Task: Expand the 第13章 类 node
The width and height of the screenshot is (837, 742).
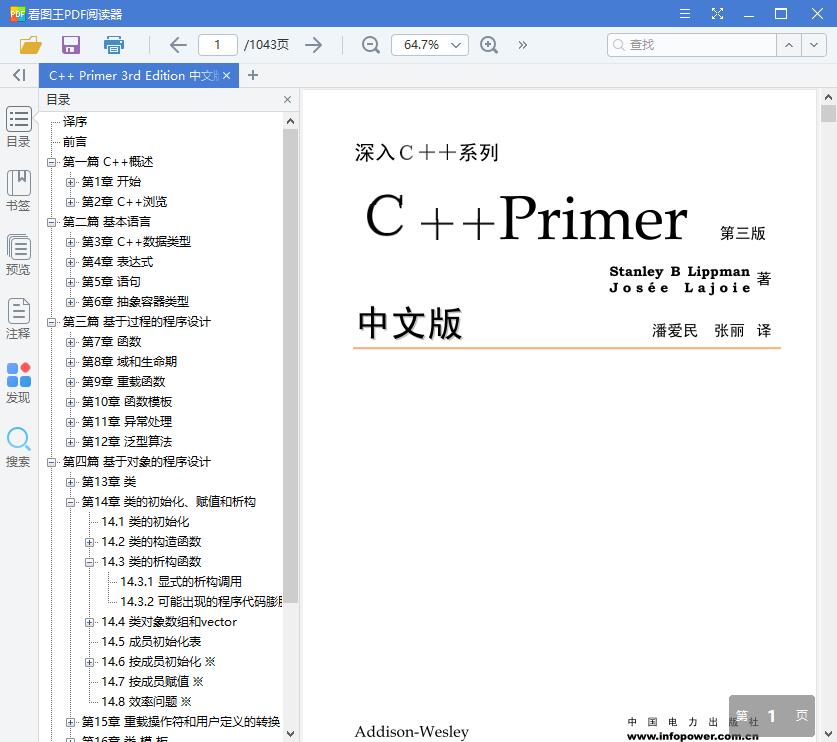Action: (70, 482)
